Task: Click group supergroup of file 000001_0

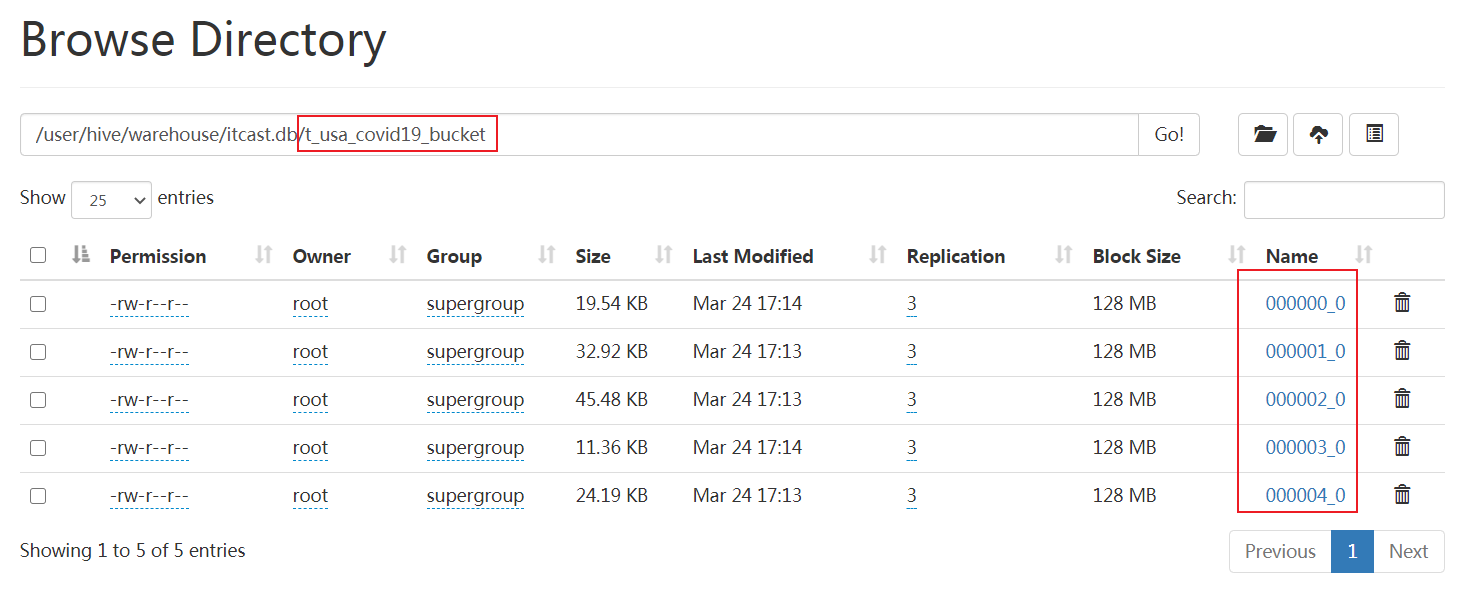Action: click(475, 351)
